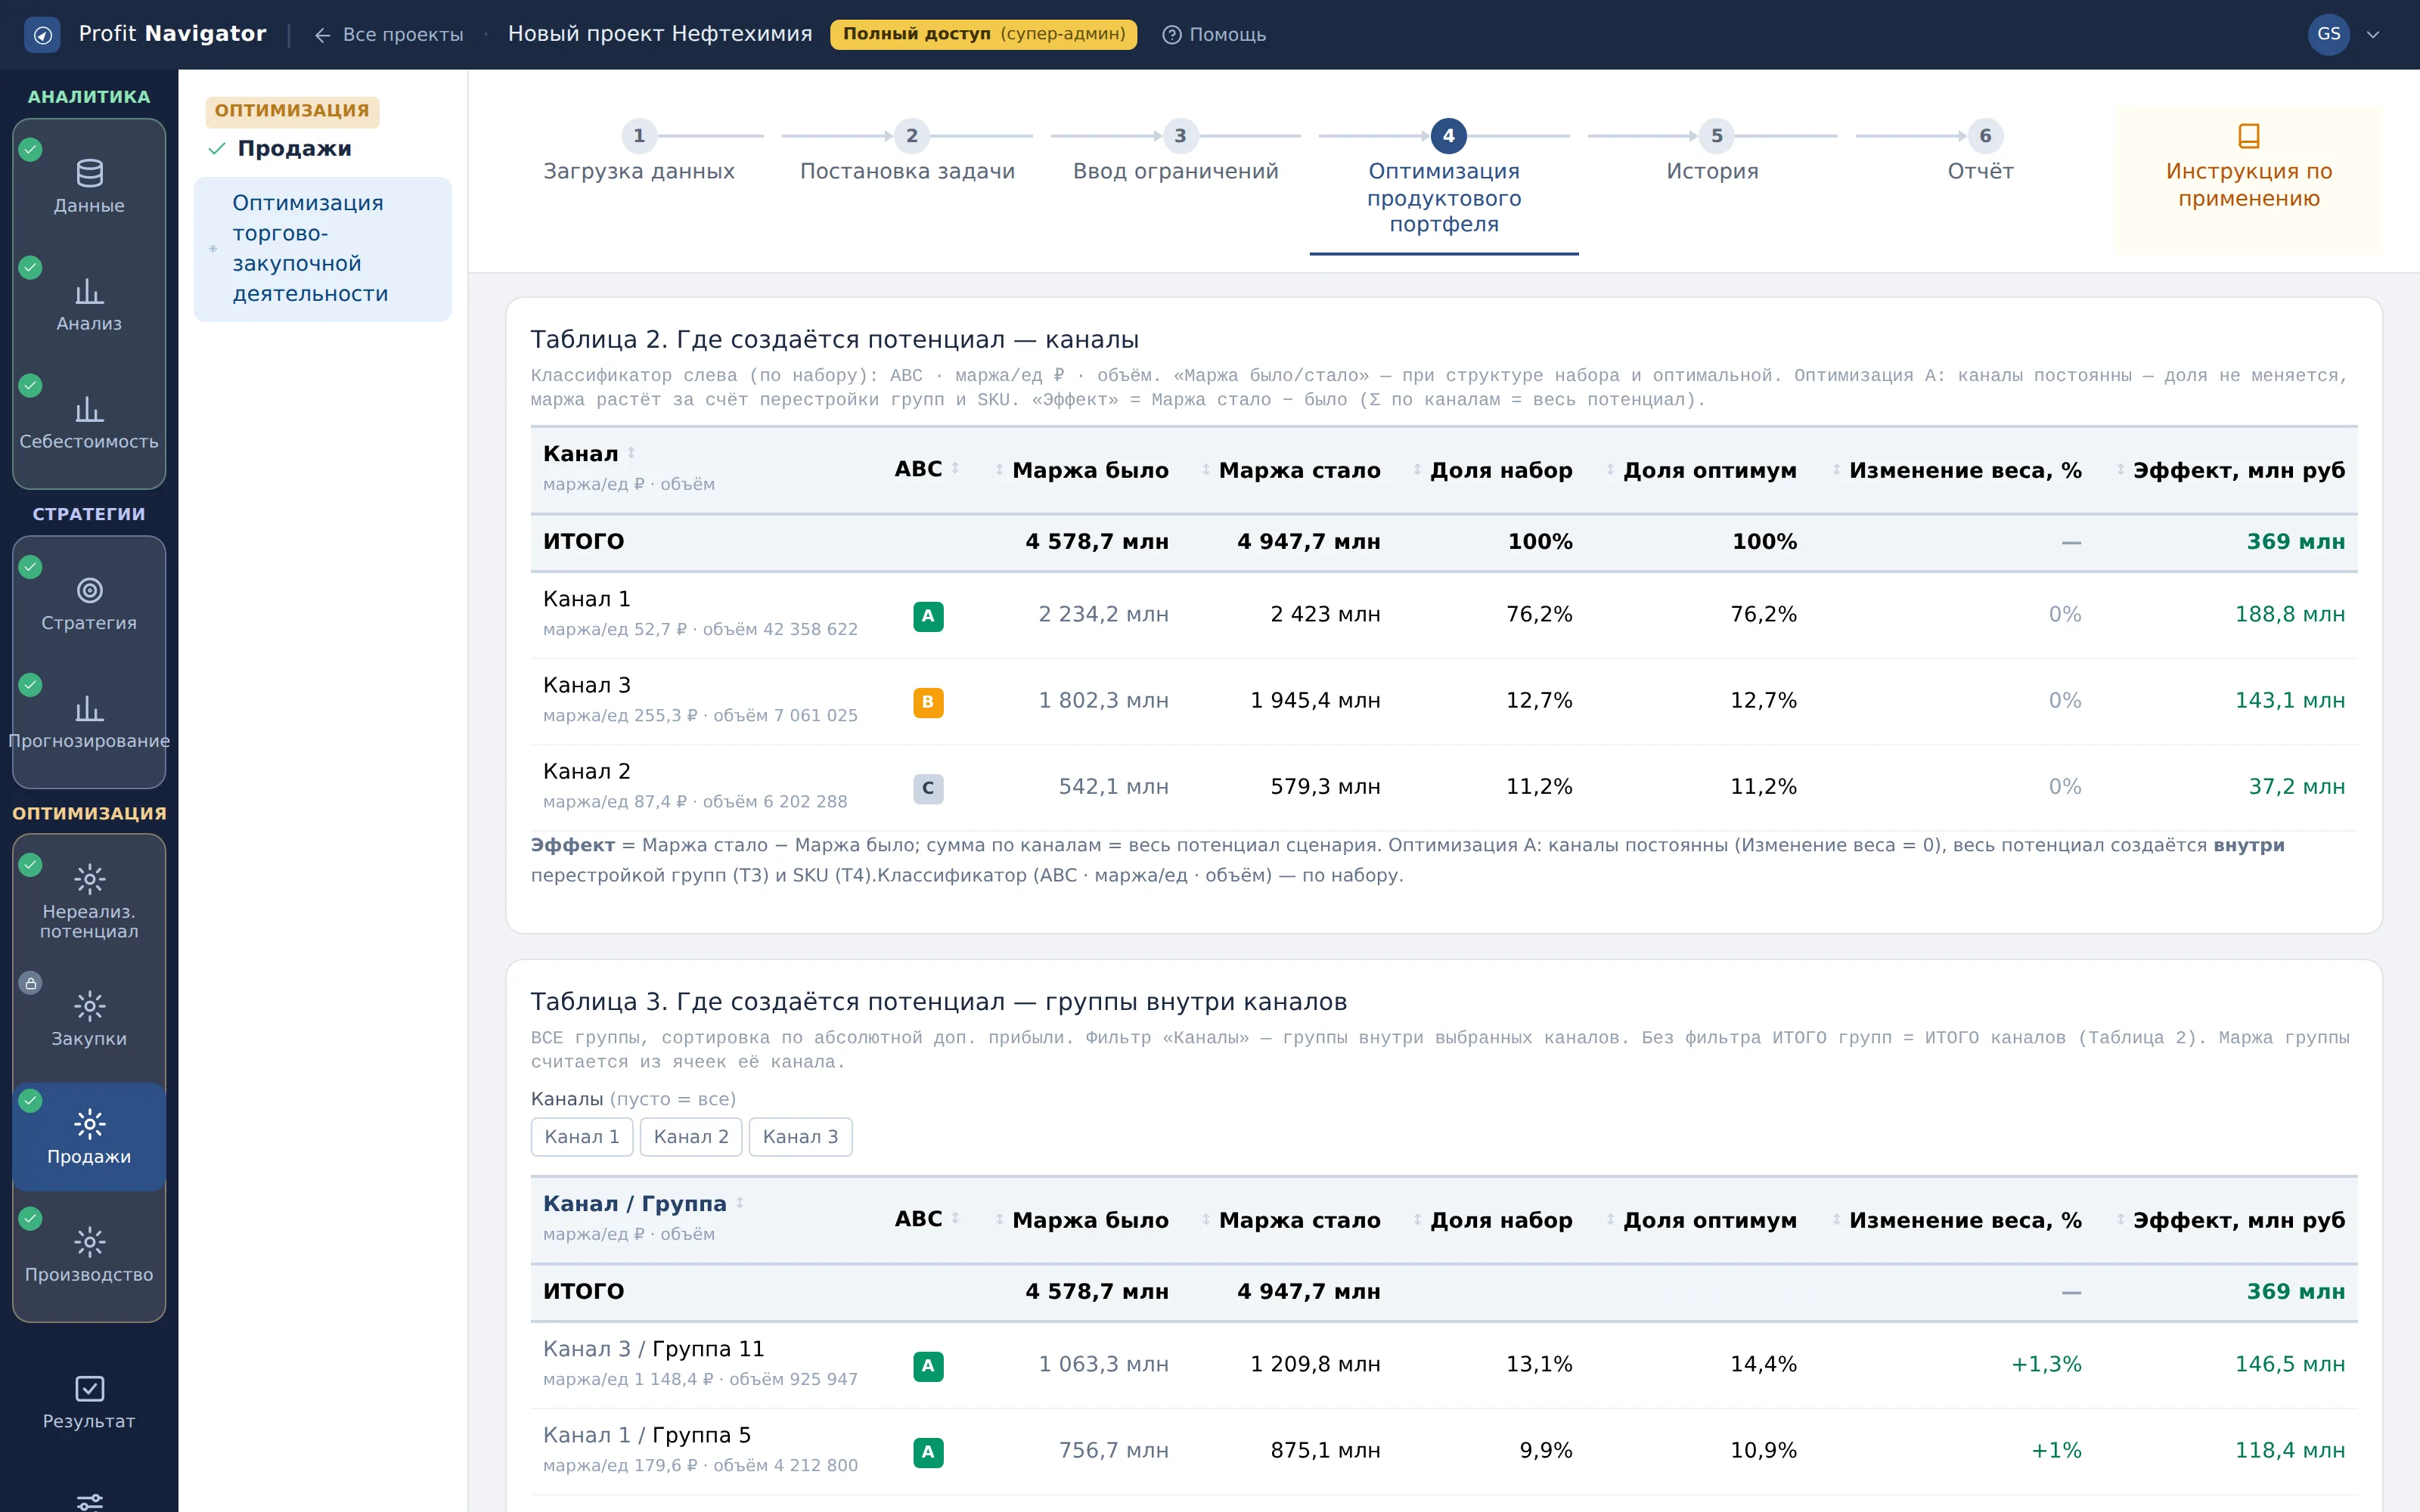
Task: Expand the user menu chevron
Action: 2373,35
